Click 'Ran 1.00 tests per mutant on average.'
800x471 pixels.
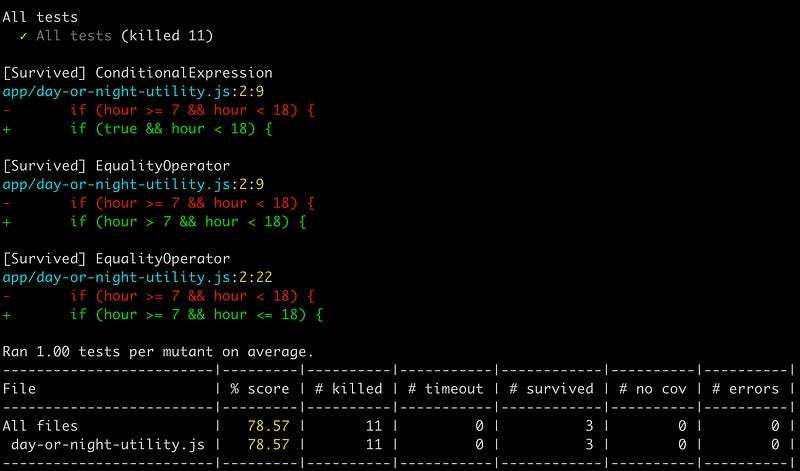pyautogui.click(x=158, y=352)
